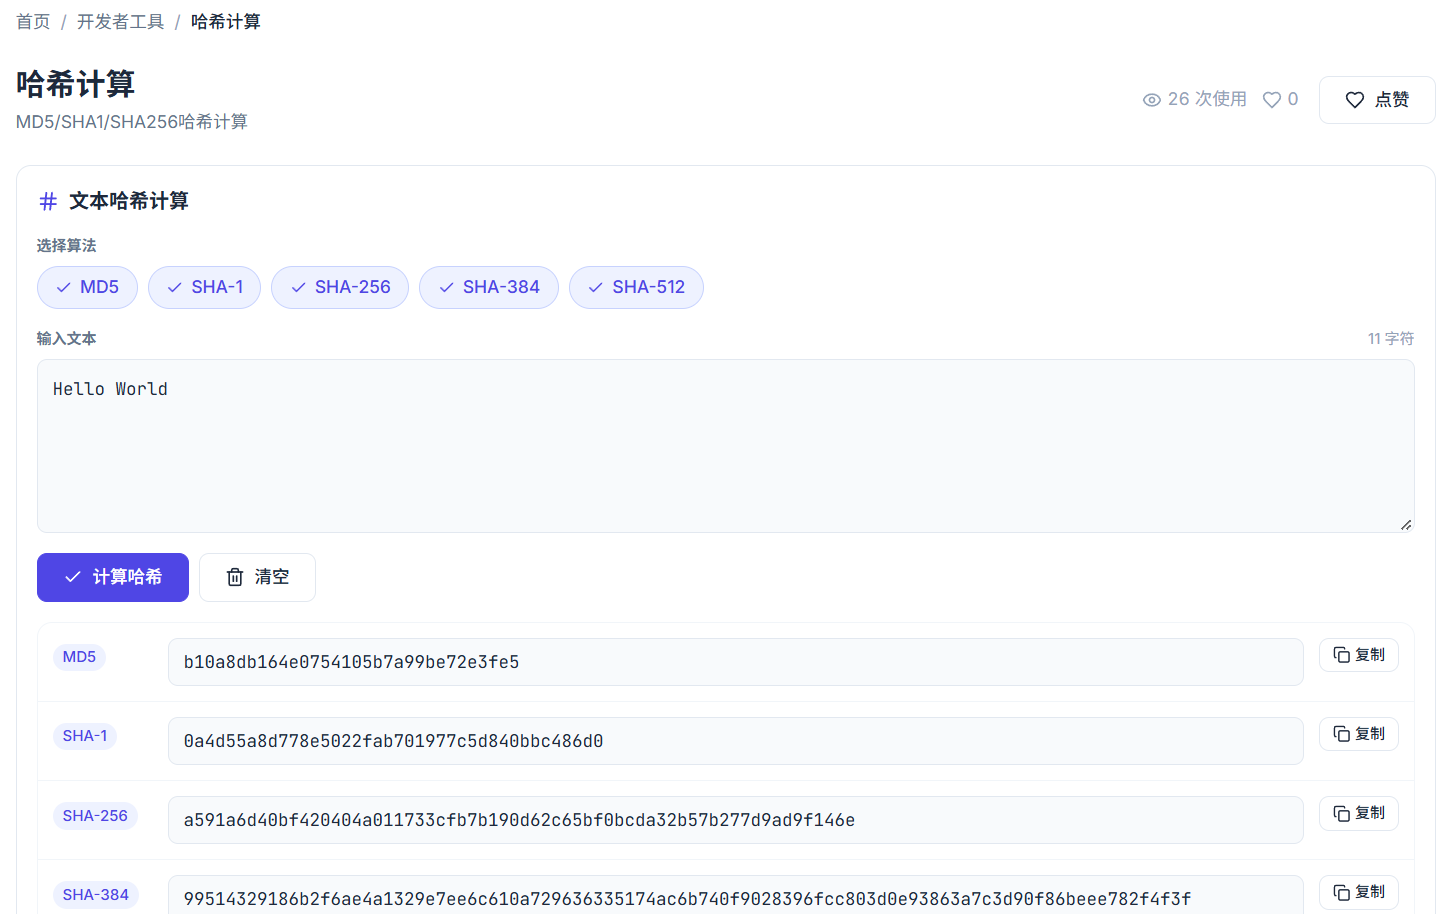Click the MD5 hash output field
Image resolution: width=1446 pixels, height=914 pixels.
(x=736, y=662)
